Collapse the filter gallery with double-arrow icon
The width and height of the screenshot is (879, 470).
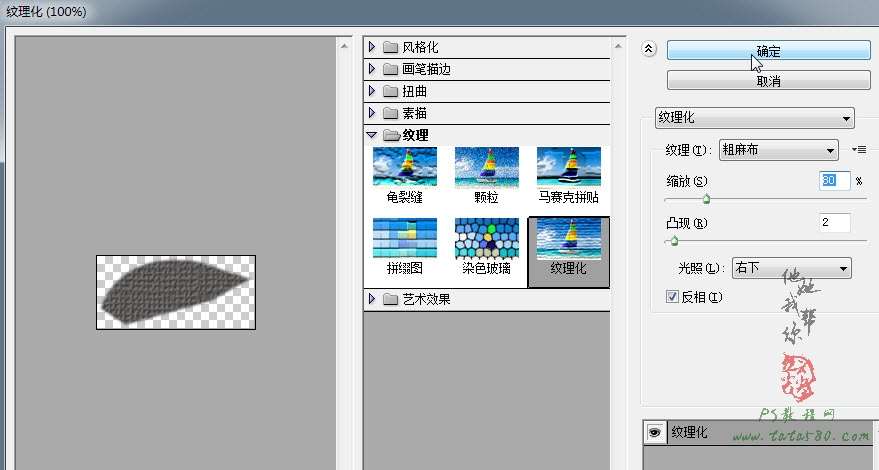649,48
